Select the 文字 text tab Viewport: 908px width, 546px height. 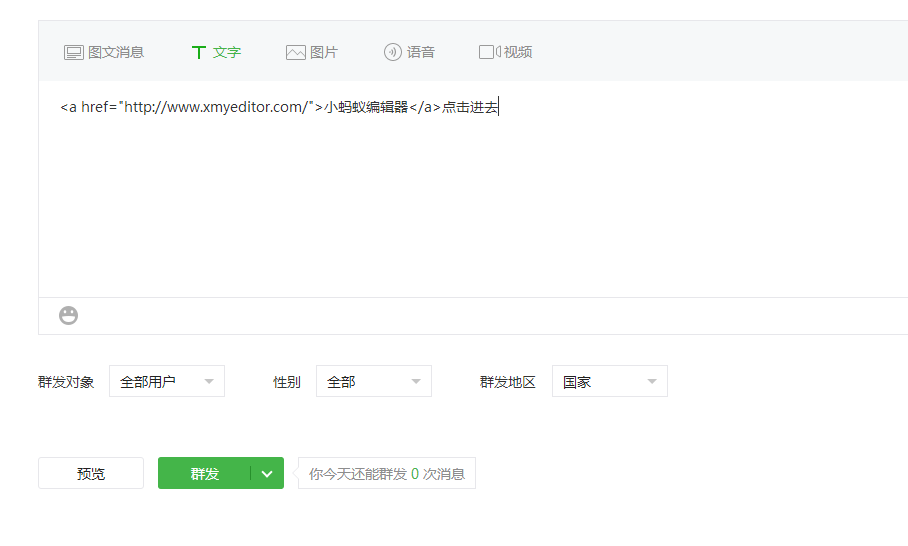pyautogui.click(x=216, y=52)
